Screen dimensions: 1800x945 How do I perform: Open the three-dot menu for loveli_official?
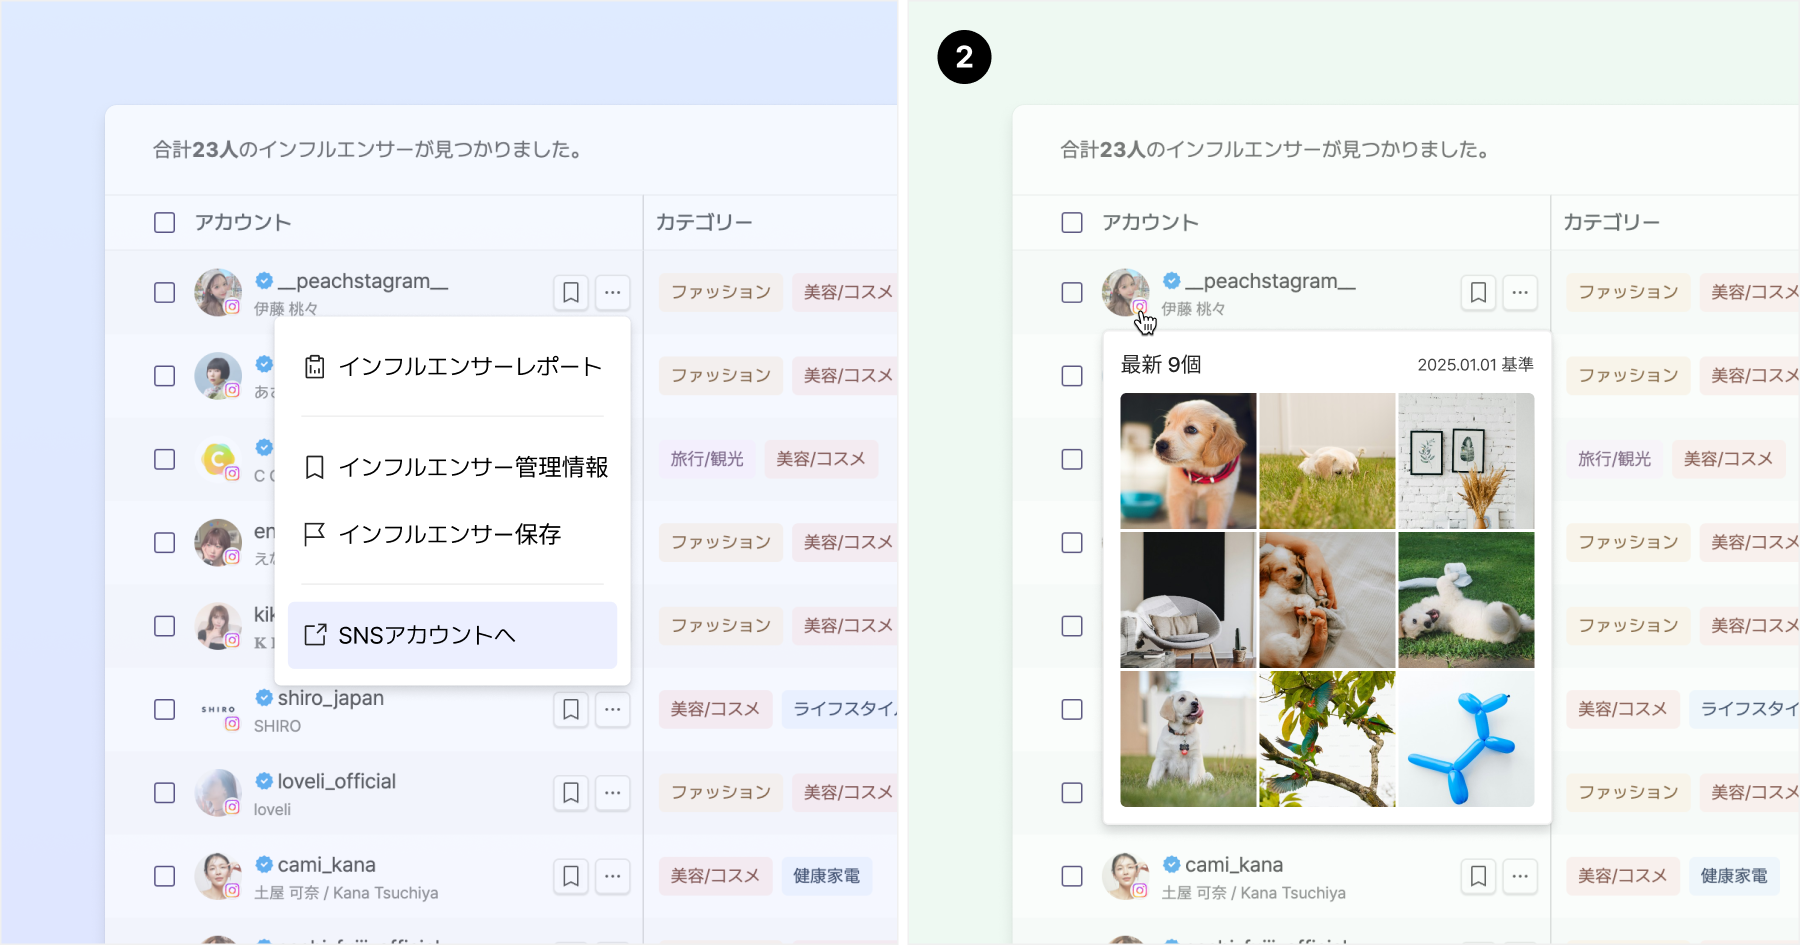pos(613,793)
